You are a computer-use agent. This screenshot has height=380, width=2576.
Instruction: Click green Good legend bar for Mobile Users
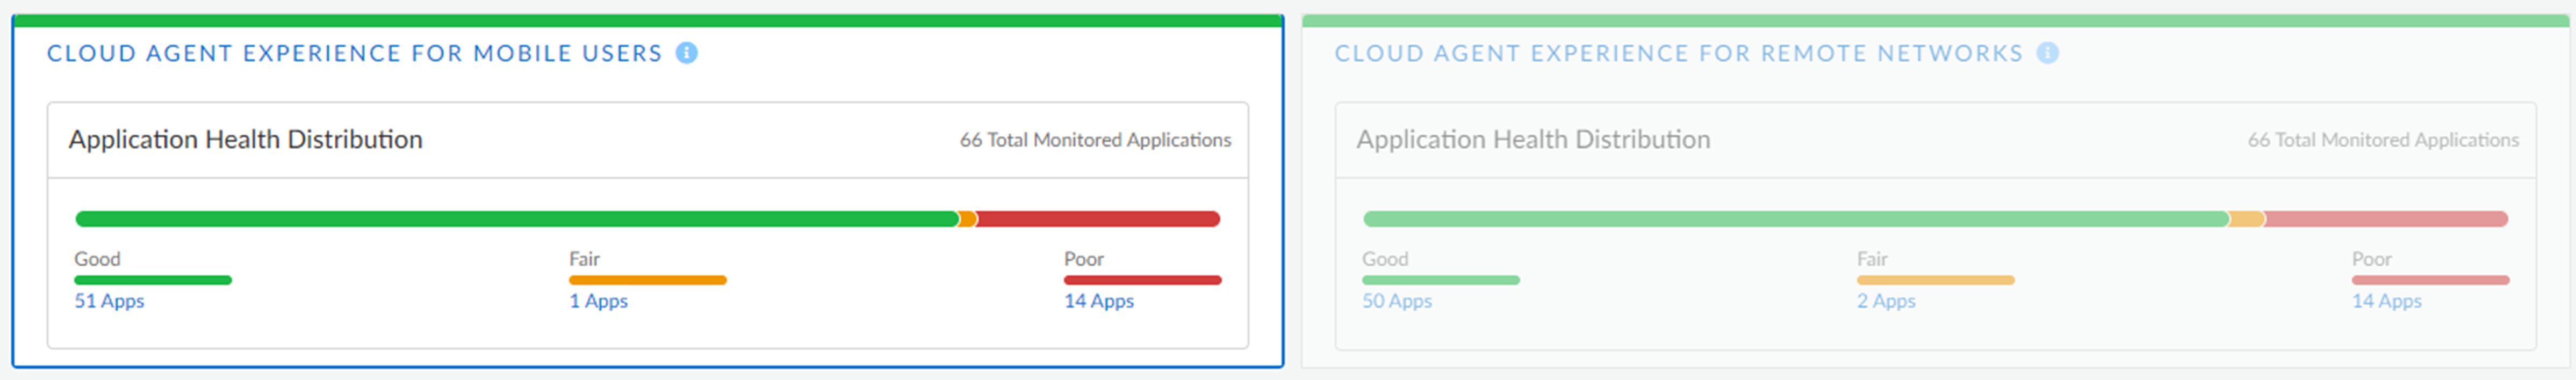[153, 280]
